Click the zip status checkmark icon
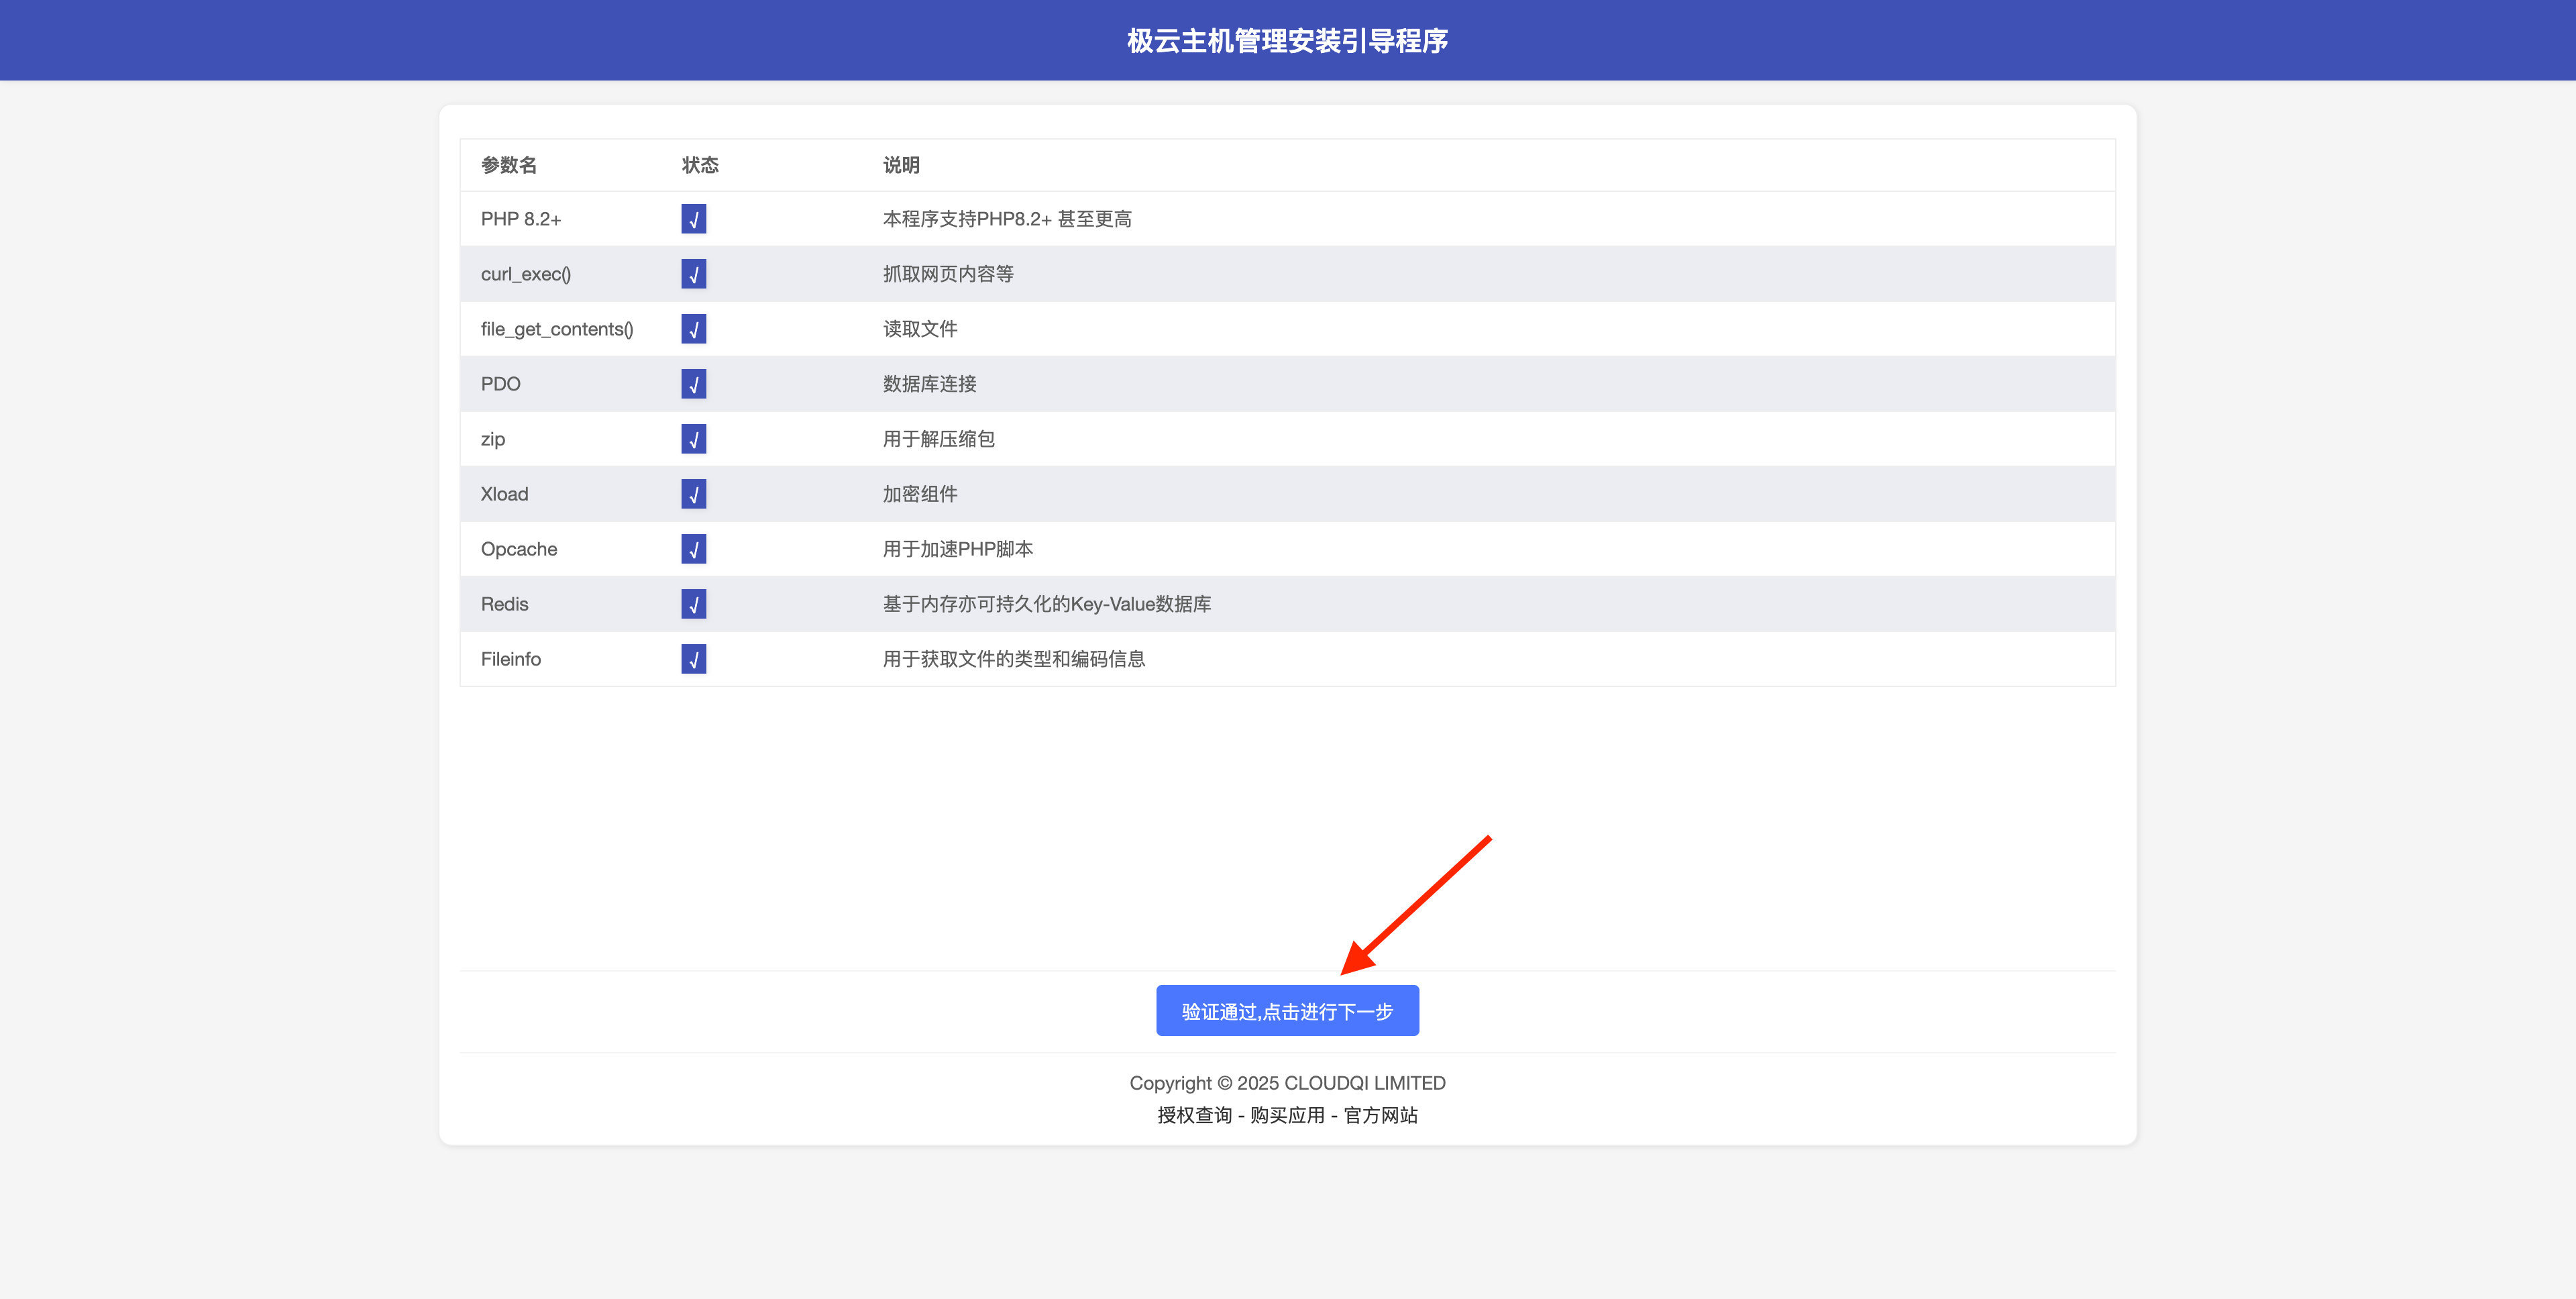 click(x=693, y=439)
